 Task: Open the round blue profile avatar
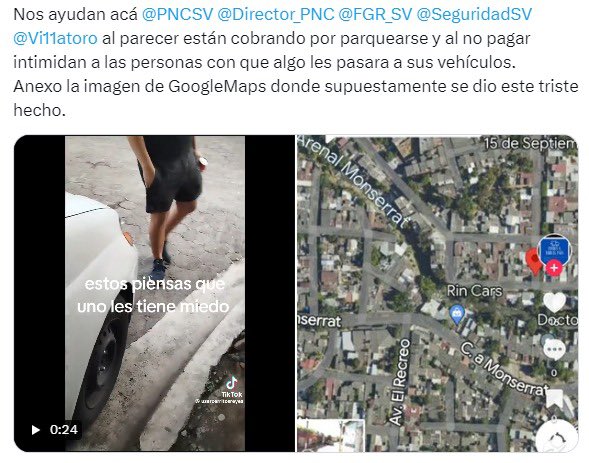tap(554, 249)
